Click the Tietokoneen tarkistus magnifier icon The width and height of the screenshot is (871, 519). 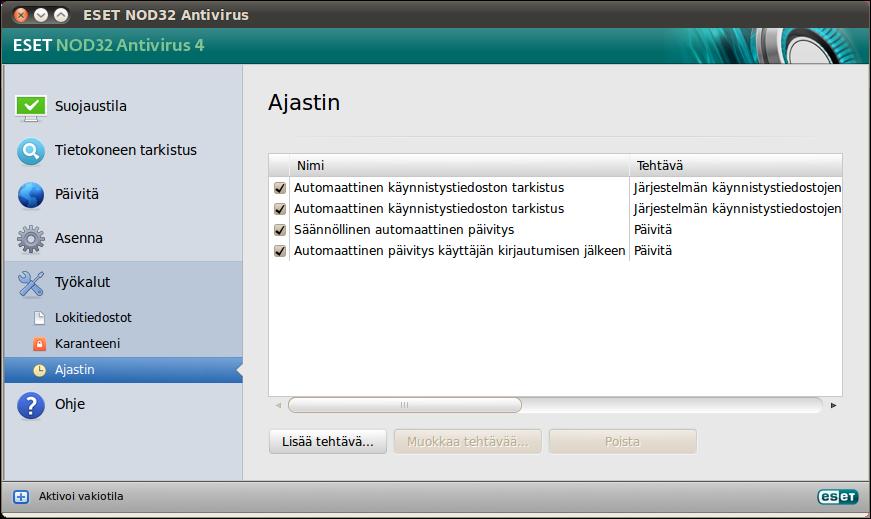[31, 151]
